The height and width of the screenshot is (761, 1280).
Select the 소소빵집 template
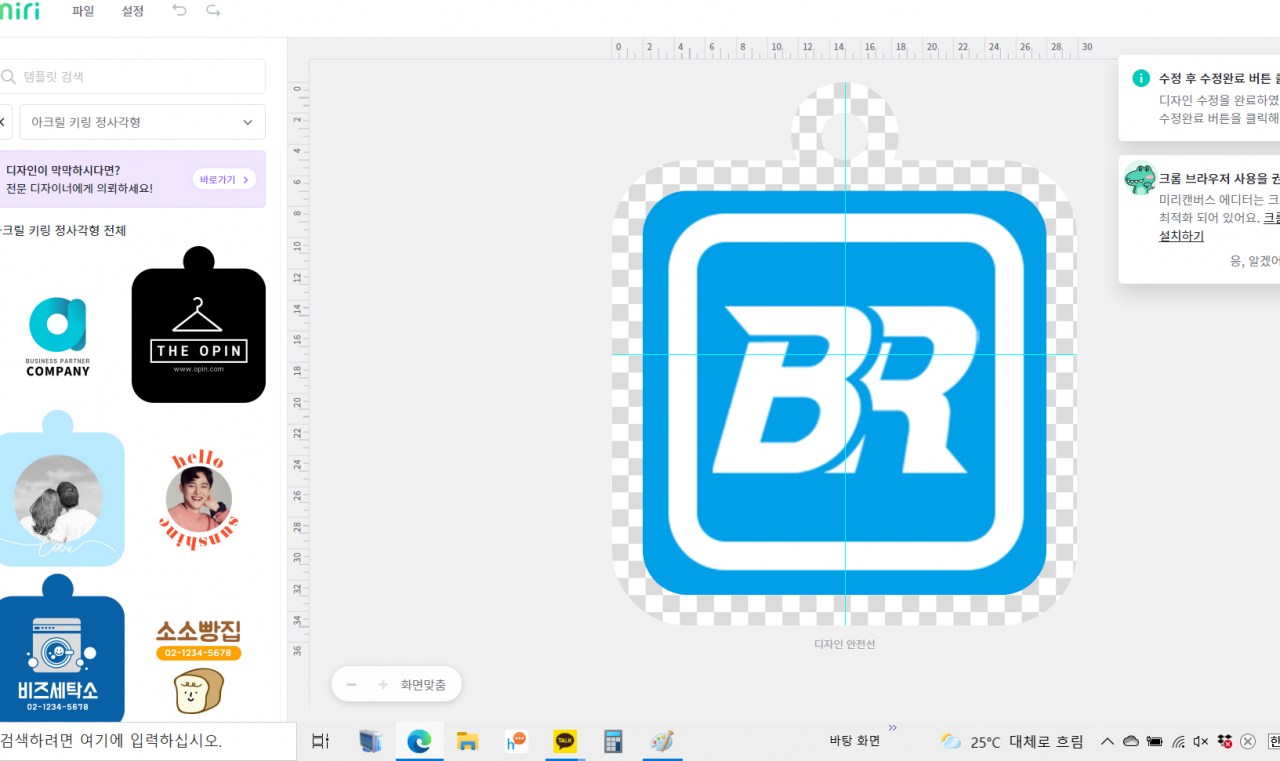[199, 665]
